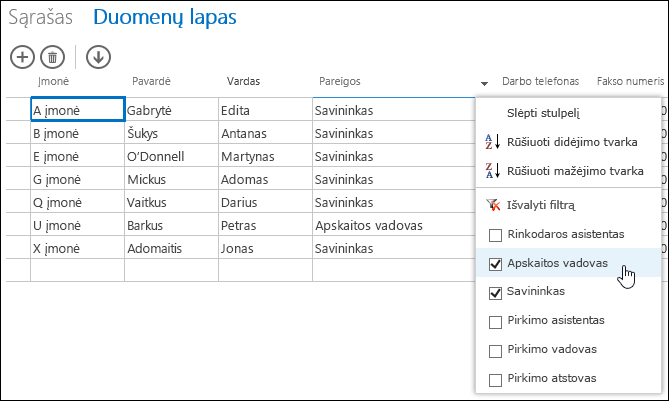Select the Adomas first name cell
This screenshot has height=401, width=669.
tap(265, 178)
